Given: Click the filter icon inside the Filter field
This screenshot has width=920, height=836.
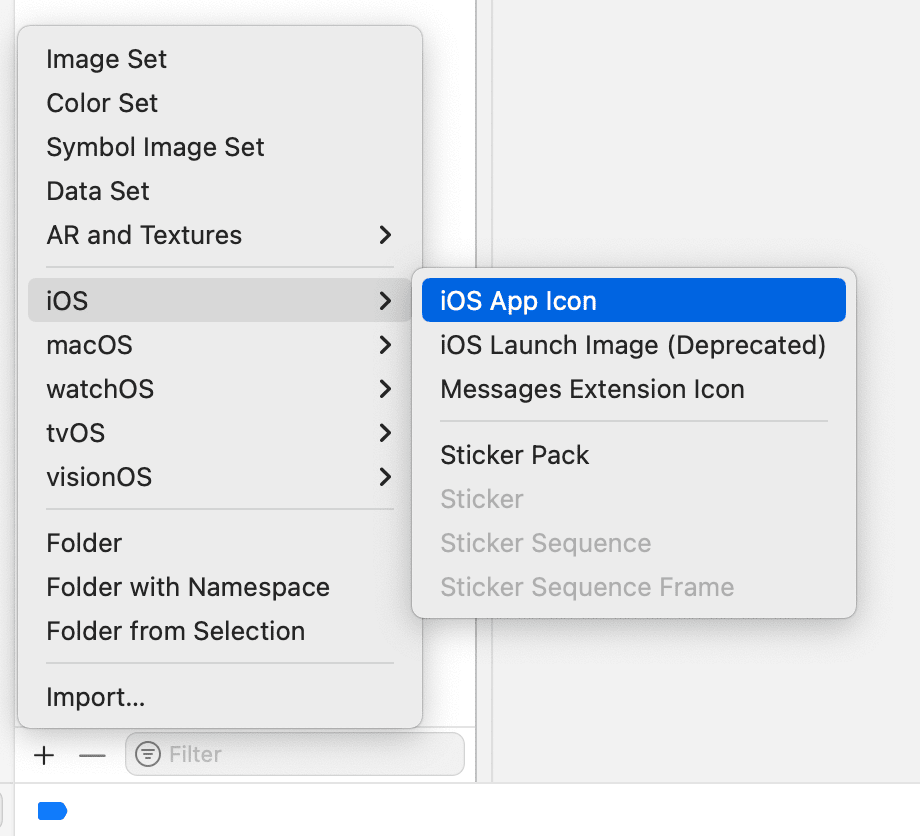Looking at the screenshot, I should click(x=146, y=754).
